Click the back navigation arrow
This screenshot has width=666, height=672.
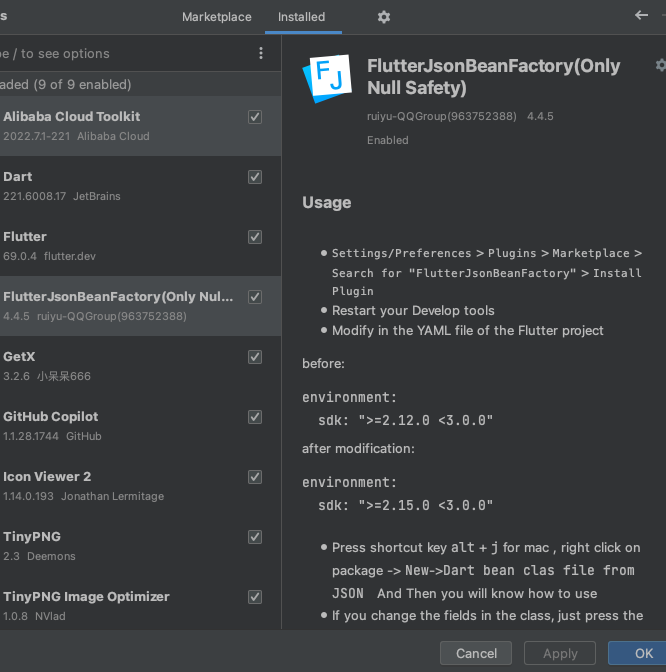[x=641, y=15]
